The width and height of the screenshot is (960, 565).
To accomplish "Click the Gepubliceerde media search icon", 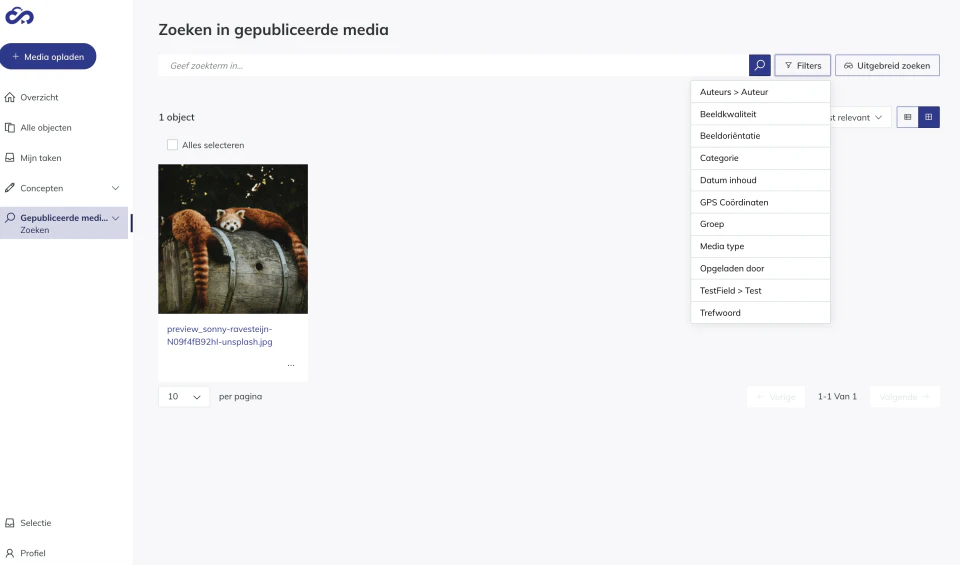I will click(10, 217).
